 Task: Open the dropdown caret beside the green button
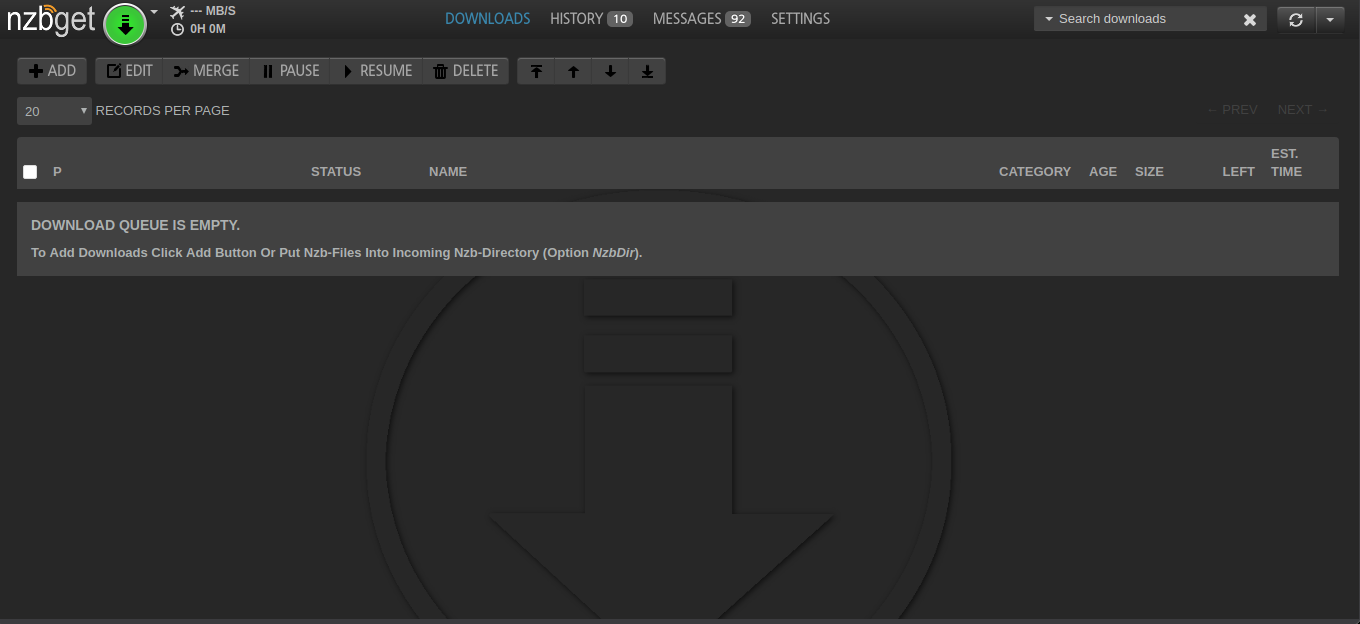pyautogui.click(x=154, y=12)
